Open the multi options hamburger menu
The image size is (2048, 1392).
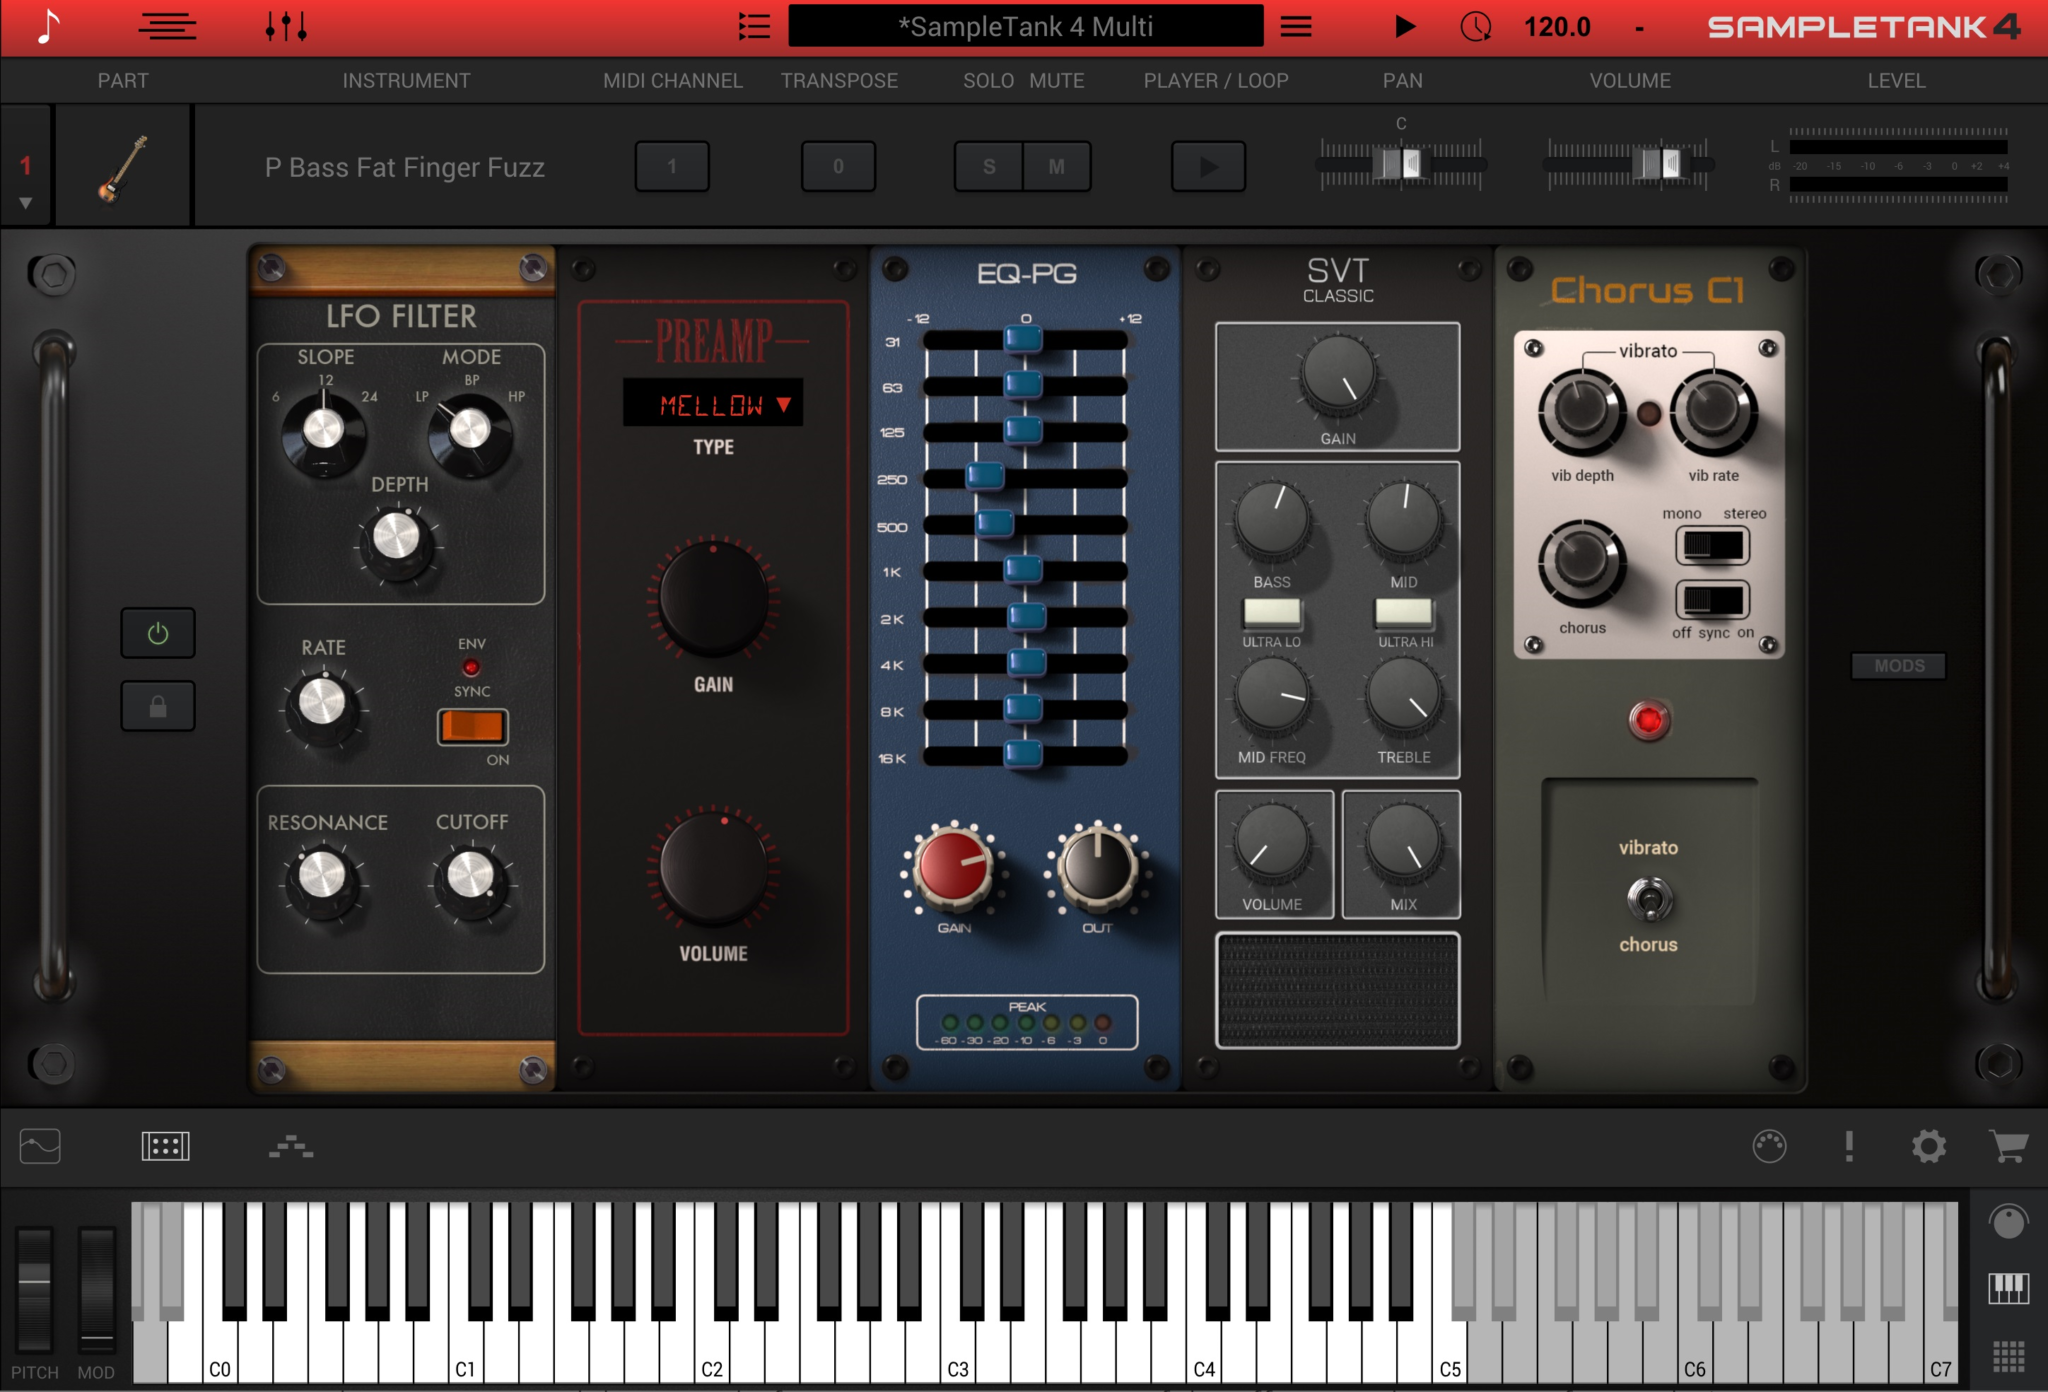[1296, 27]
